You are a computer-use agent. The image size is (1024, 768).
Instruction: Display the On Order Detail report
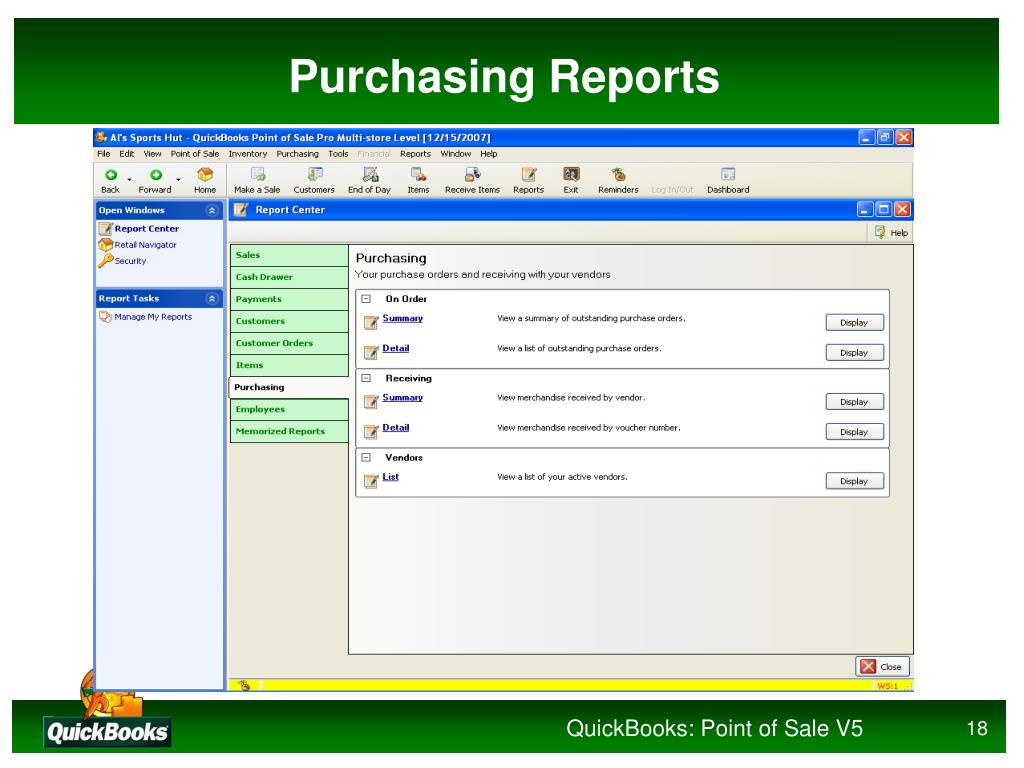tap(854, 353)
